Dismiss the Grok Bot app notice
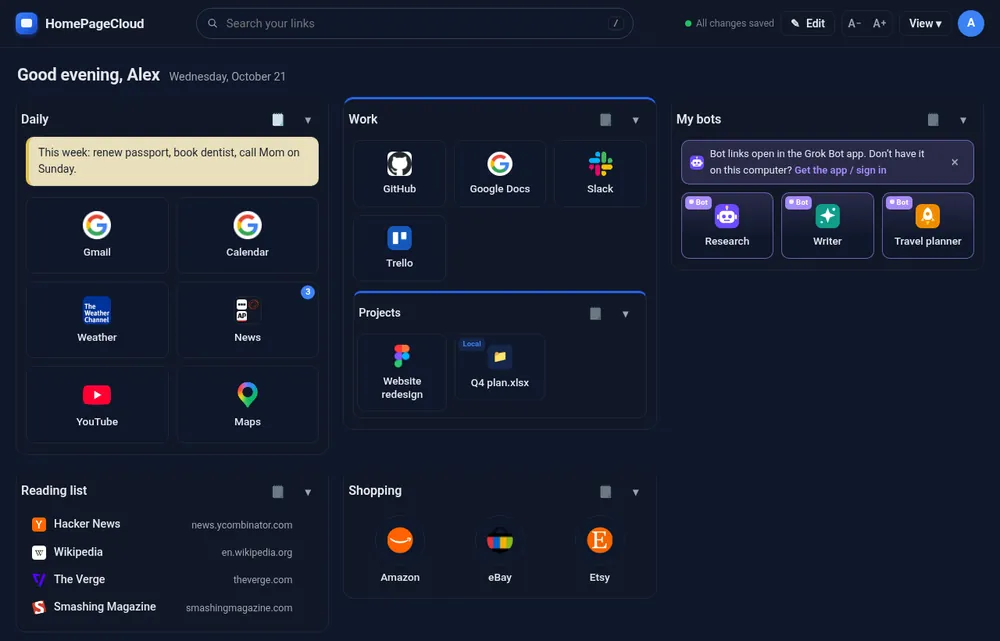This screenshot has width=1000, height=641. 955,162
